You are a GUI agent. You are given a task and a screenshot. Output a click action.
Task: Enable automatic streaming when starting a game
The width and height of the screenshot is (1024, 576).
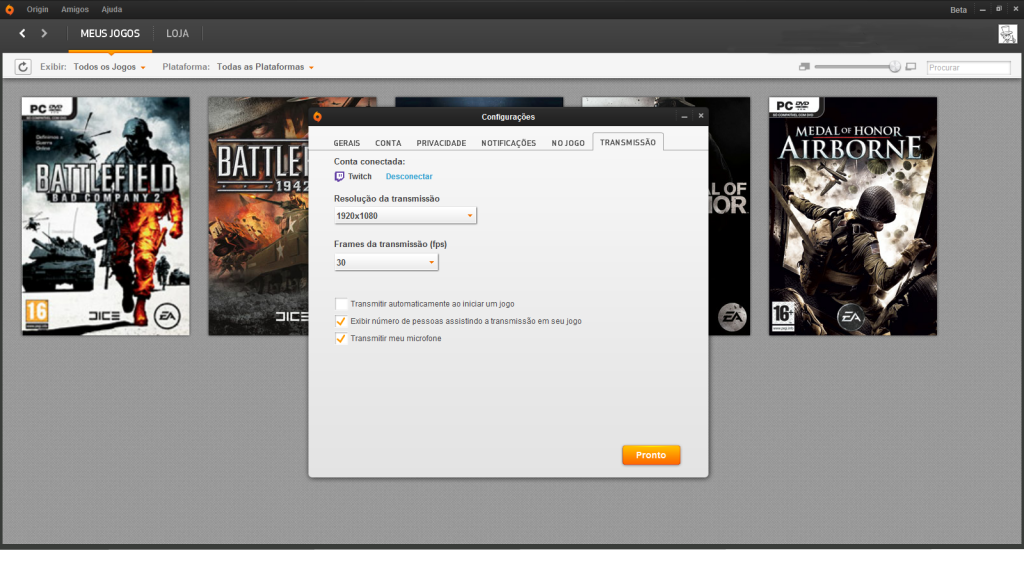(x=341, y=304)
